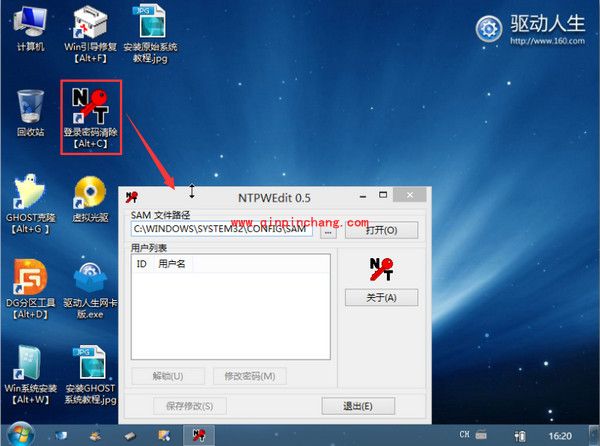Click the NTPWEdit title bar app icon

tap(132, 197)
